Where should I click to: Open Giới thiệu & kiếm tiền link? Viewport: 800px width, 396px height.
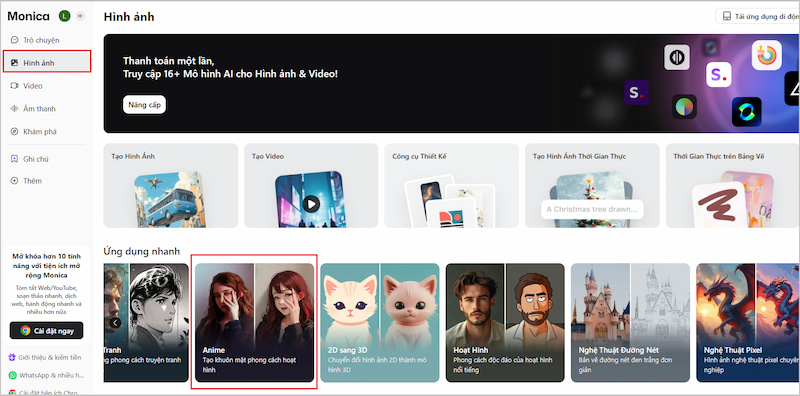pyautogui.click(x=45, y=357)
